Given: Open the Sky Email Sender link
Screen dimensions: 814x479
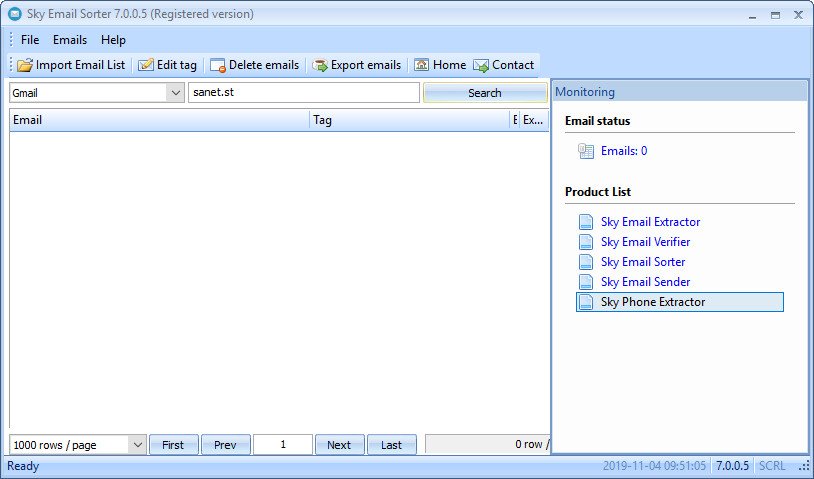Looking at the screenshot, I should click(645, 282).
